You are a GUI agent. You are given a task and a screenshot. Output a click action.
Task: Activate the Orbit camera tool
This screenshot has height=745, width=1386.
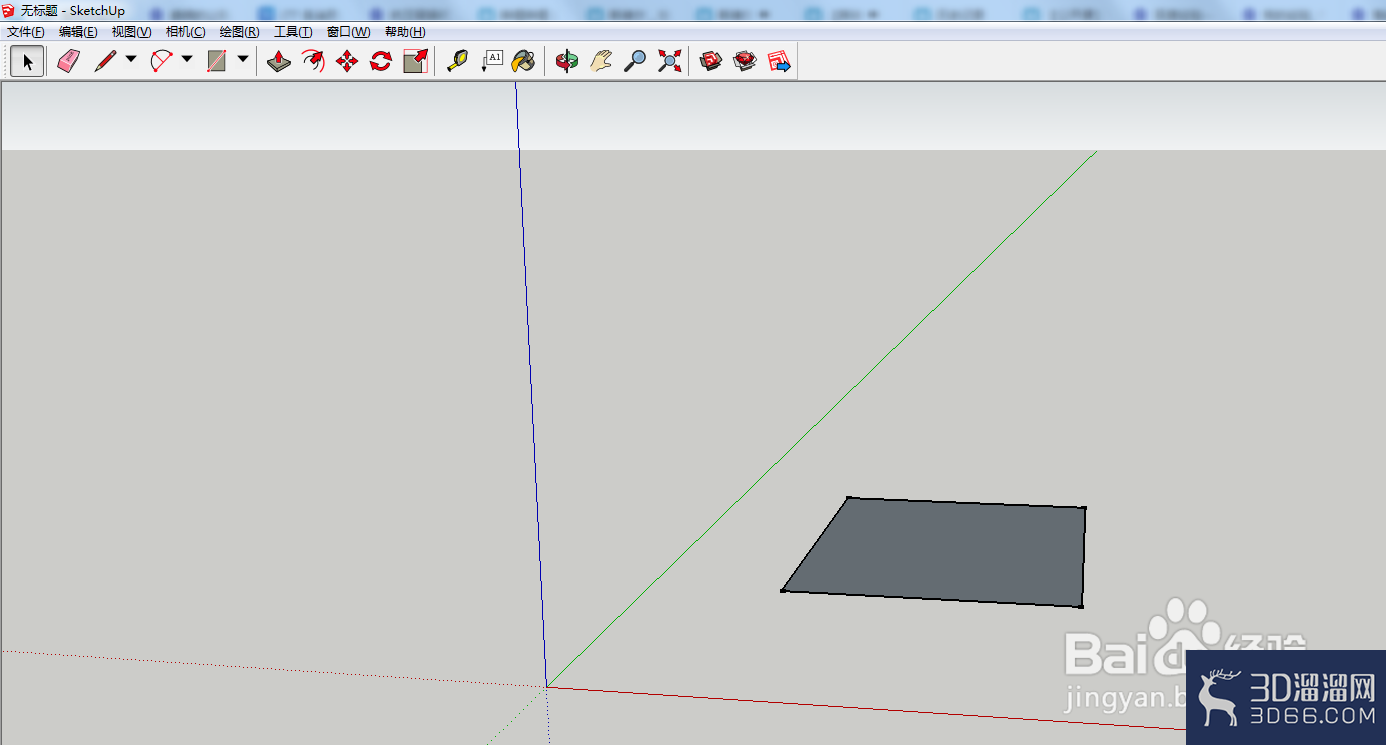pyautogui.click(x=567, y=62)
